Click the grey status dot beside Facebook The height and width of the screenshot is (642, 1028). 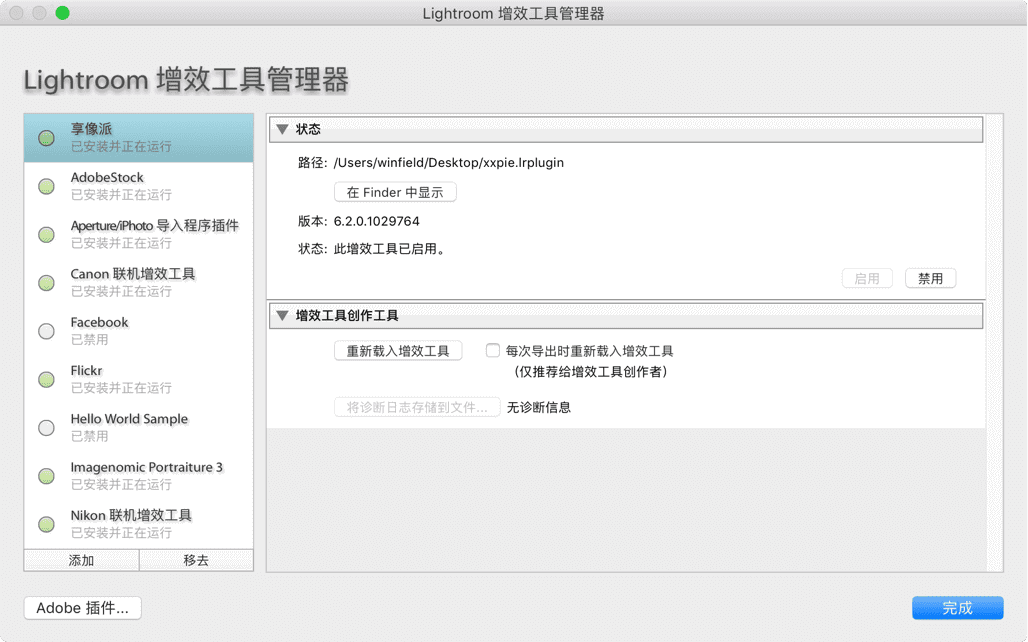(x=46, y=331)
